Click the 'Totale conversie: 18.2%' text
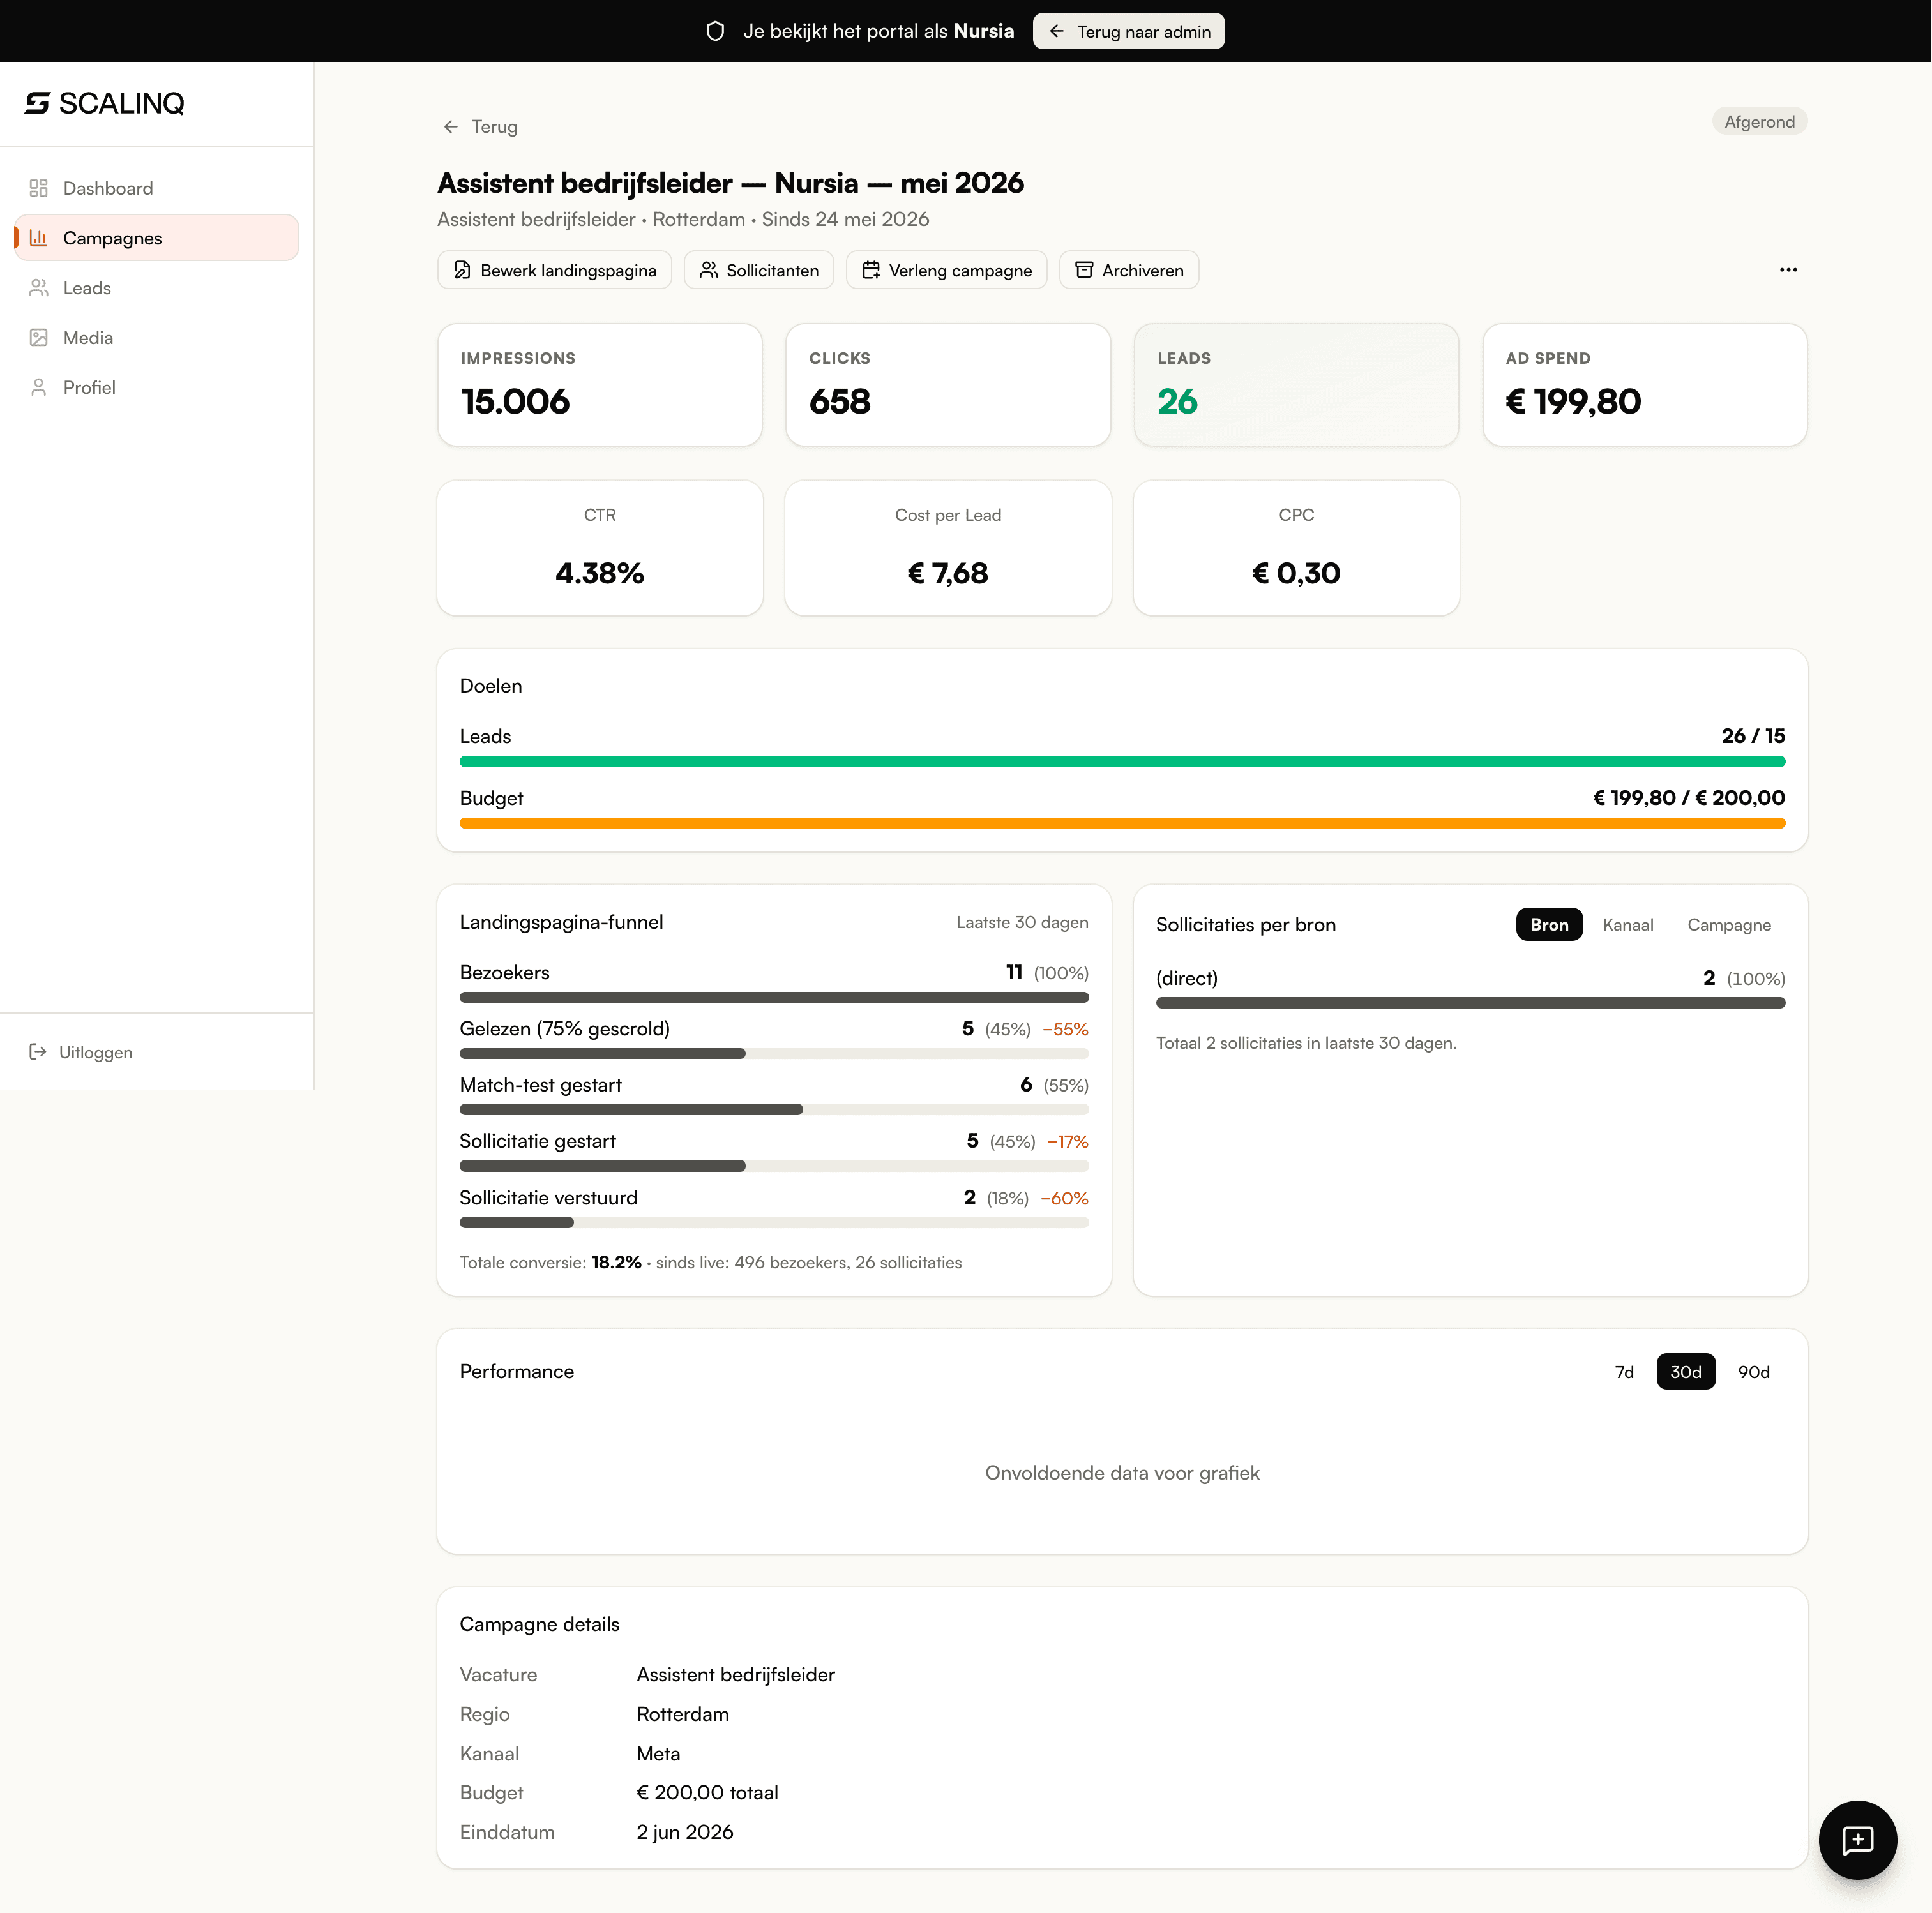Image resolution: width=1932 pixels, height=1913 pixels. tap(551, 1263)
